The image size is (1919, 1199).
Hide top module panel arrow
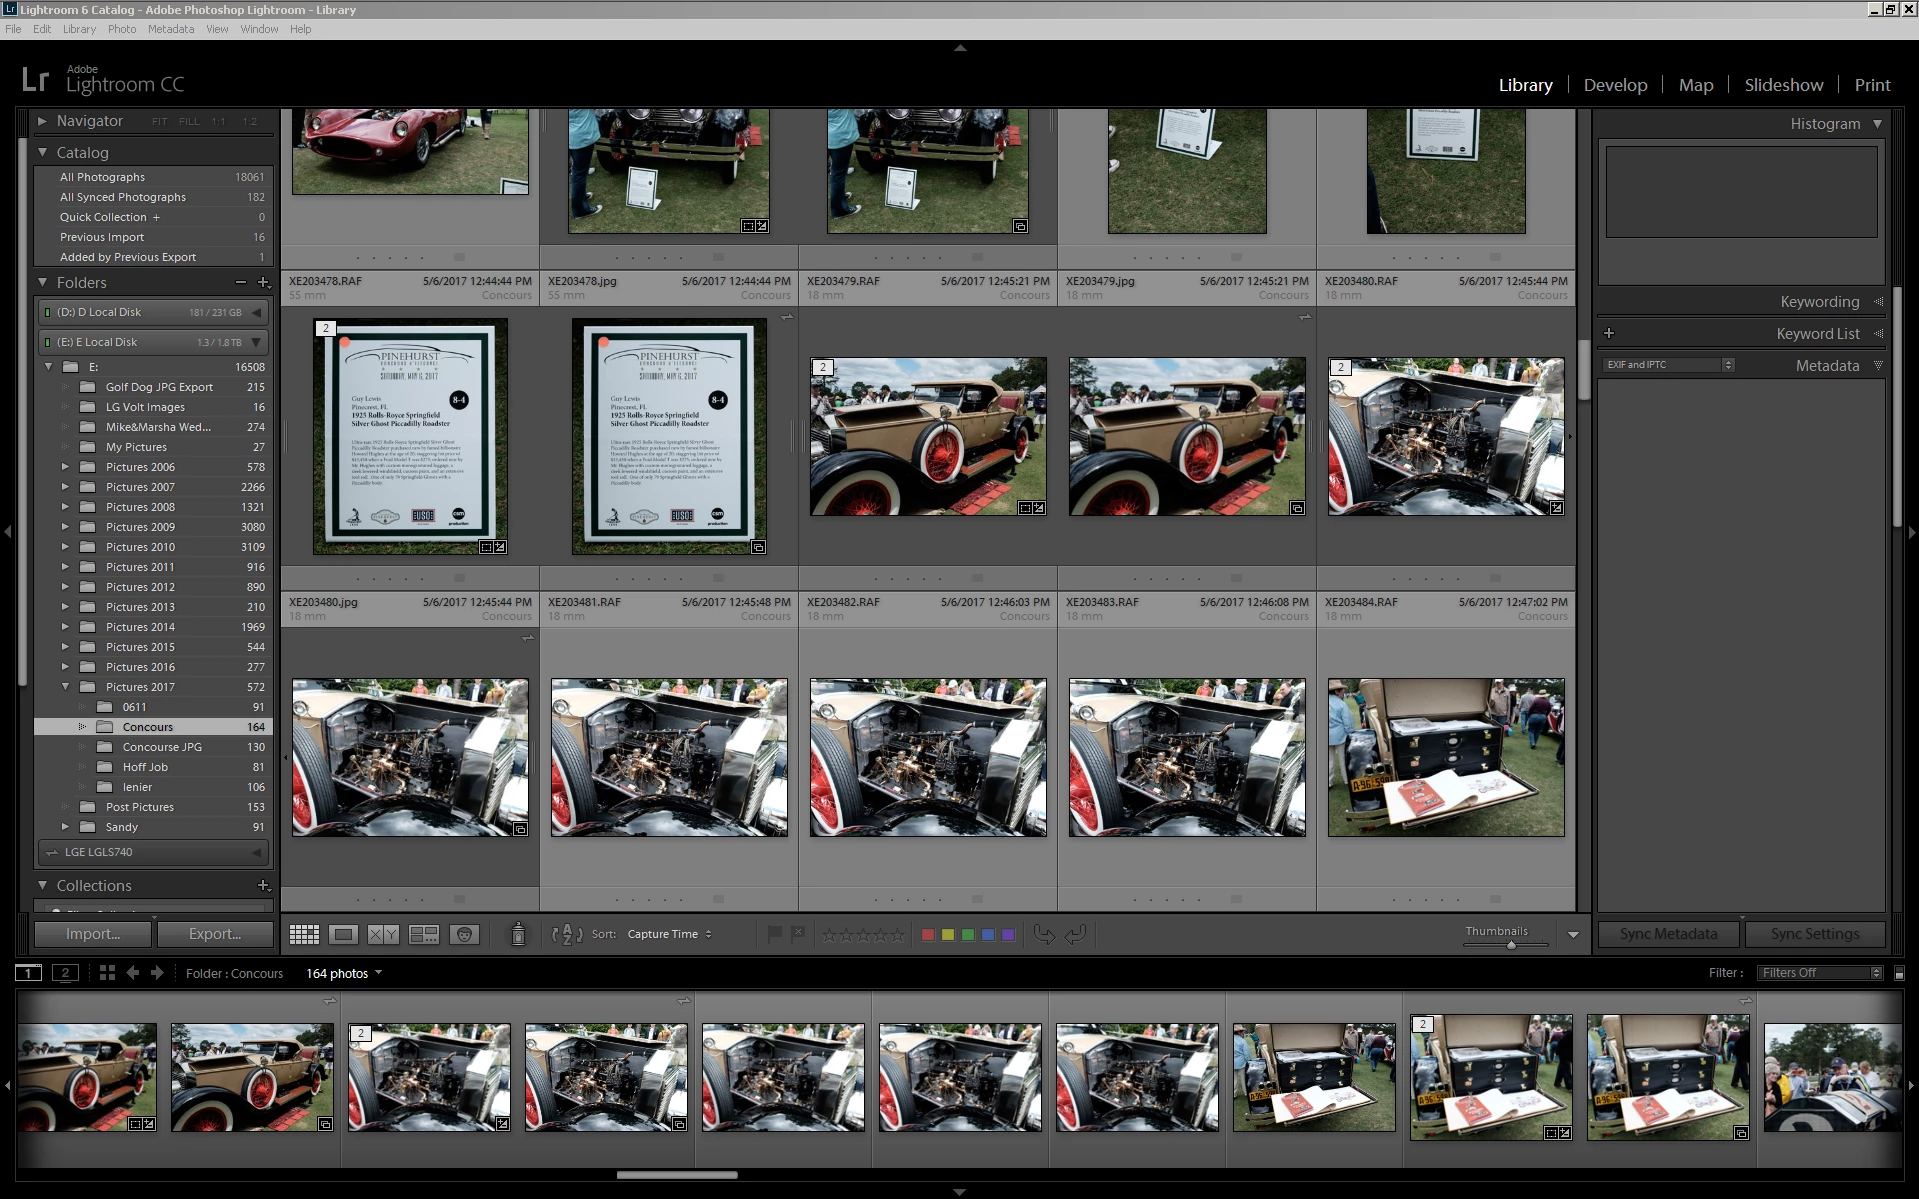pyautogui.click(x=960, y=47)
